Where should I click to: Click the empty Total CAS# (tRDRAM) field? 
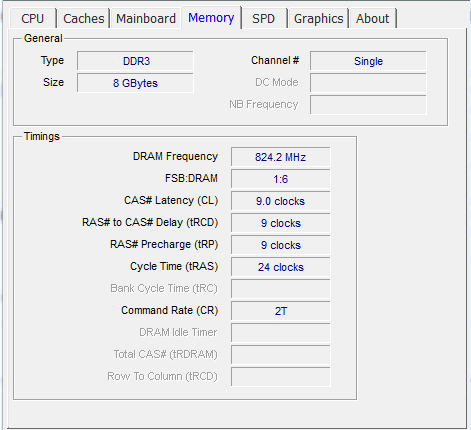[281, 355]
